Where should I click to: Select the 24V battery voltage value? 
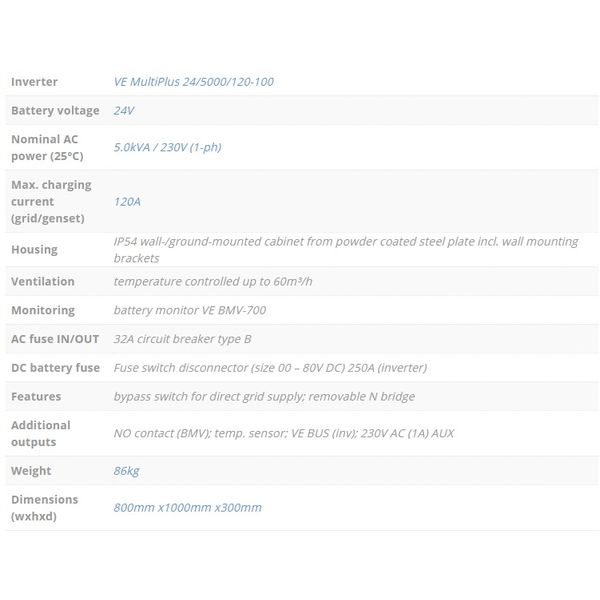click(x=124, y=111)
